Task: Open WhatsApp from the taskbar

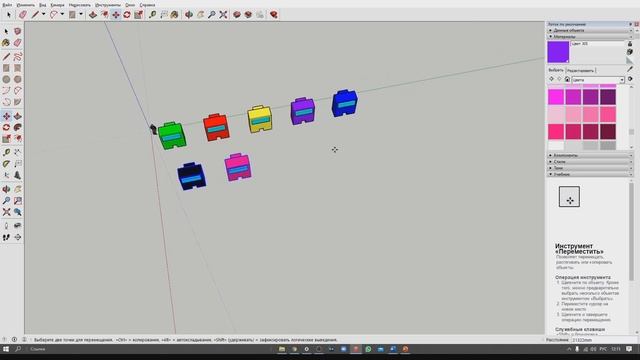Action: (x=368, y=349)
